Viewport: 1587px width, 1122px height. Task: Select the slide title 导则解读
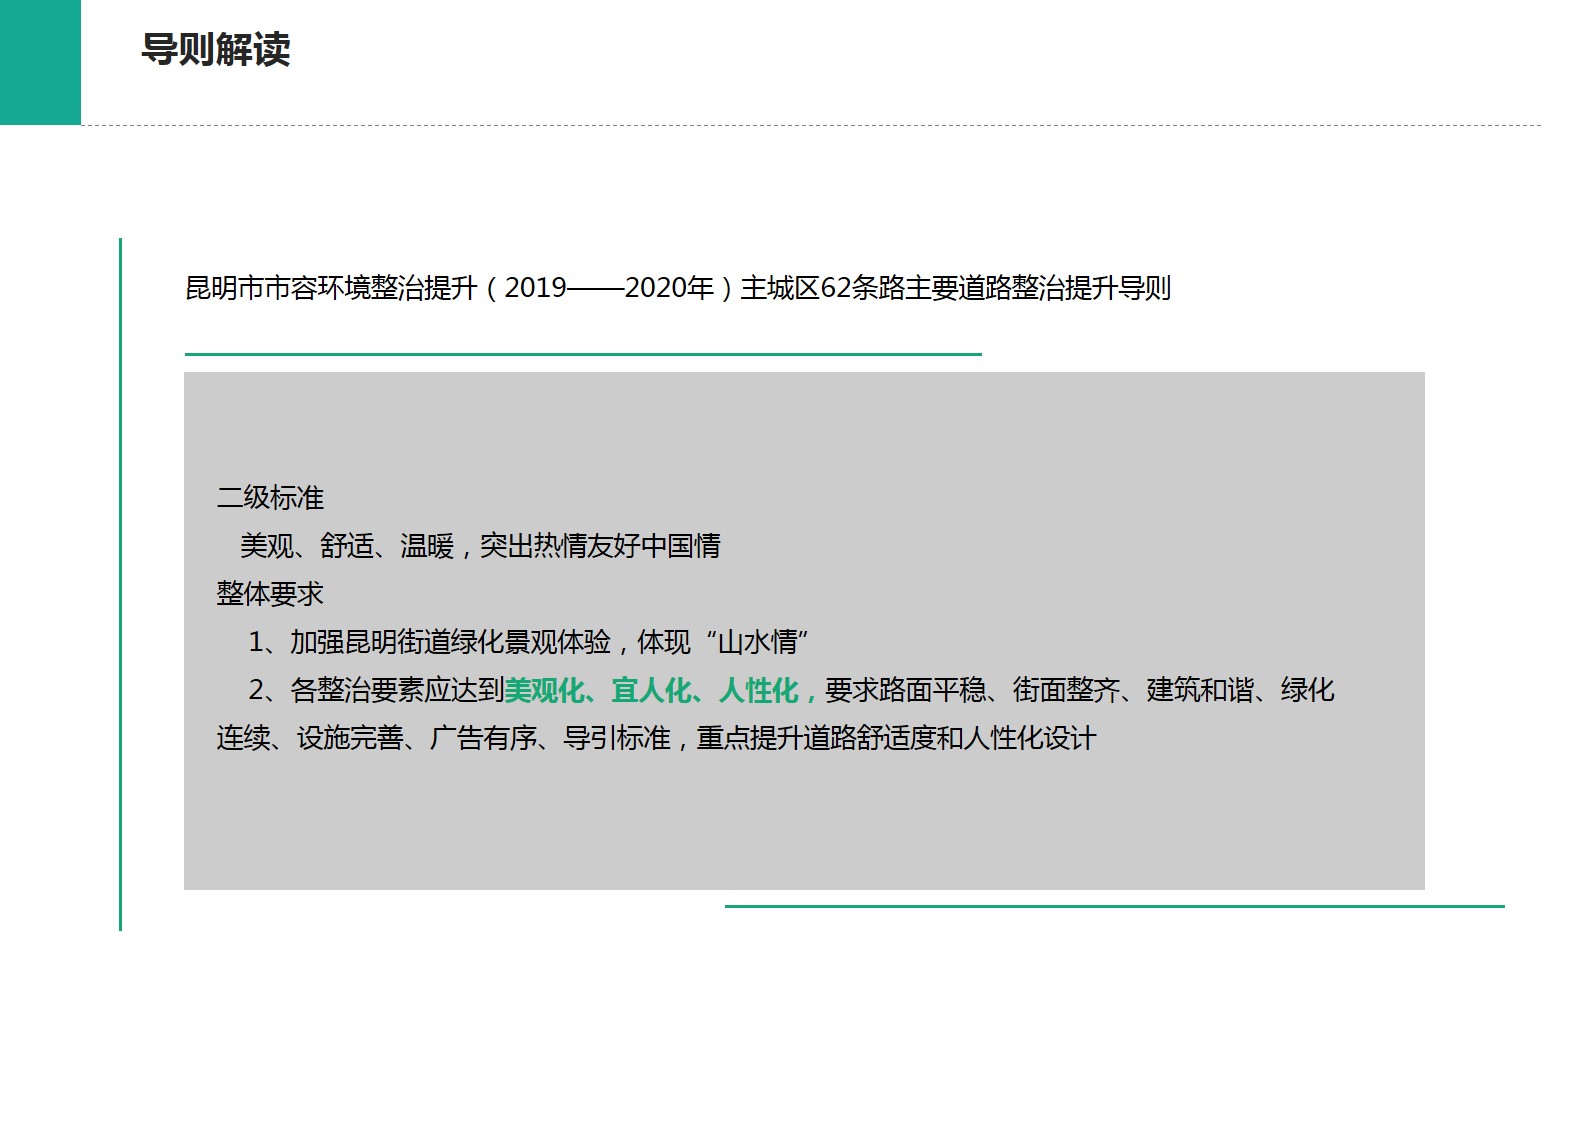coord(215,49)
